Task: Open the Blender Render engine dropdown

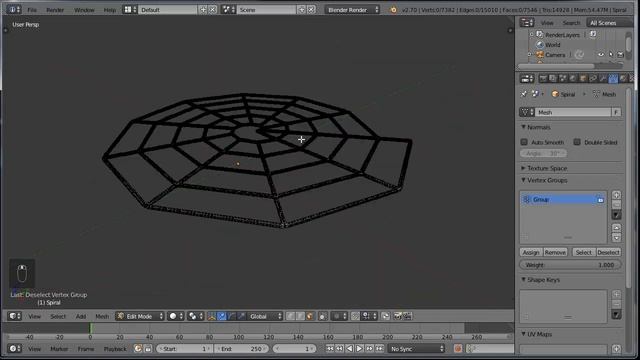Action: point(352,9)
